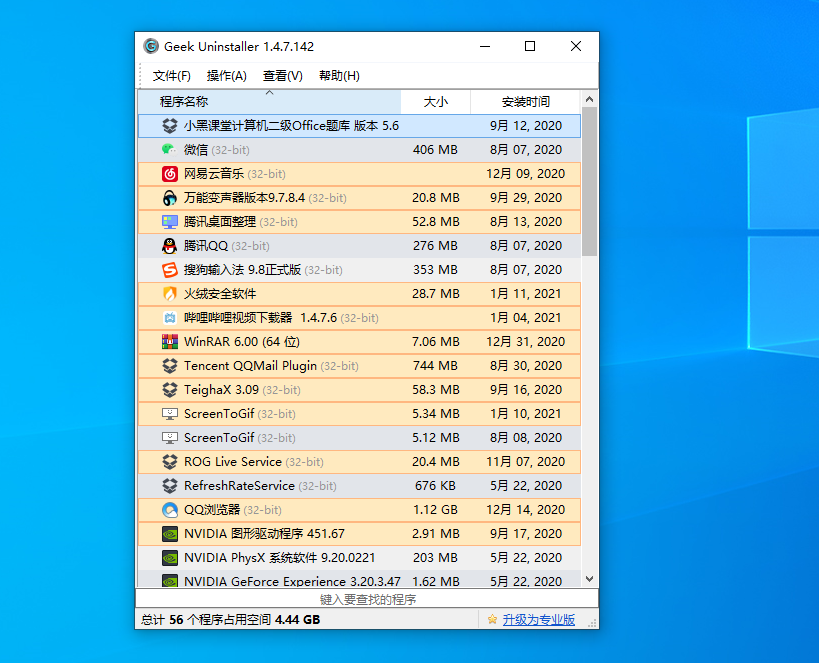
Task: Click the 1月 11, 2021 install date
Action: 525,294
